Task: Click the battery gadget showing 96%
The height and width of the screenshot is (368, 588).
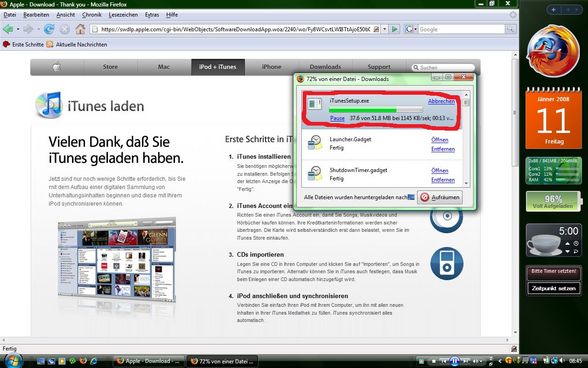Action: click(554, 201)
